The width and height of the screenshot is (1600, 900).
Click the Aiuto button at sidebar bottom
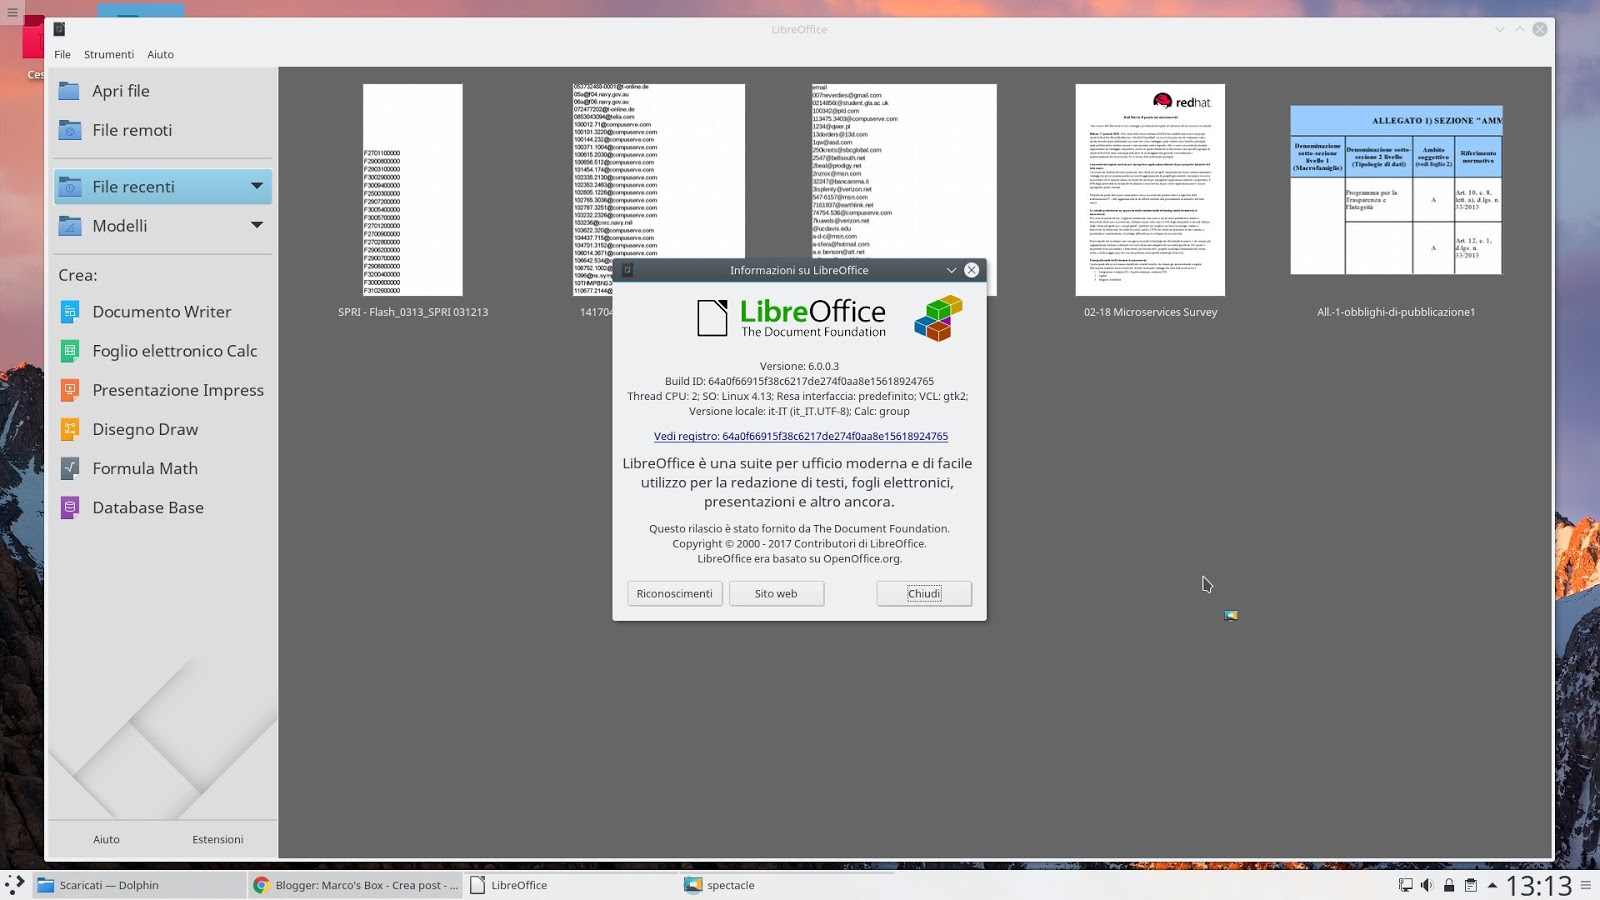click(106, 840)
